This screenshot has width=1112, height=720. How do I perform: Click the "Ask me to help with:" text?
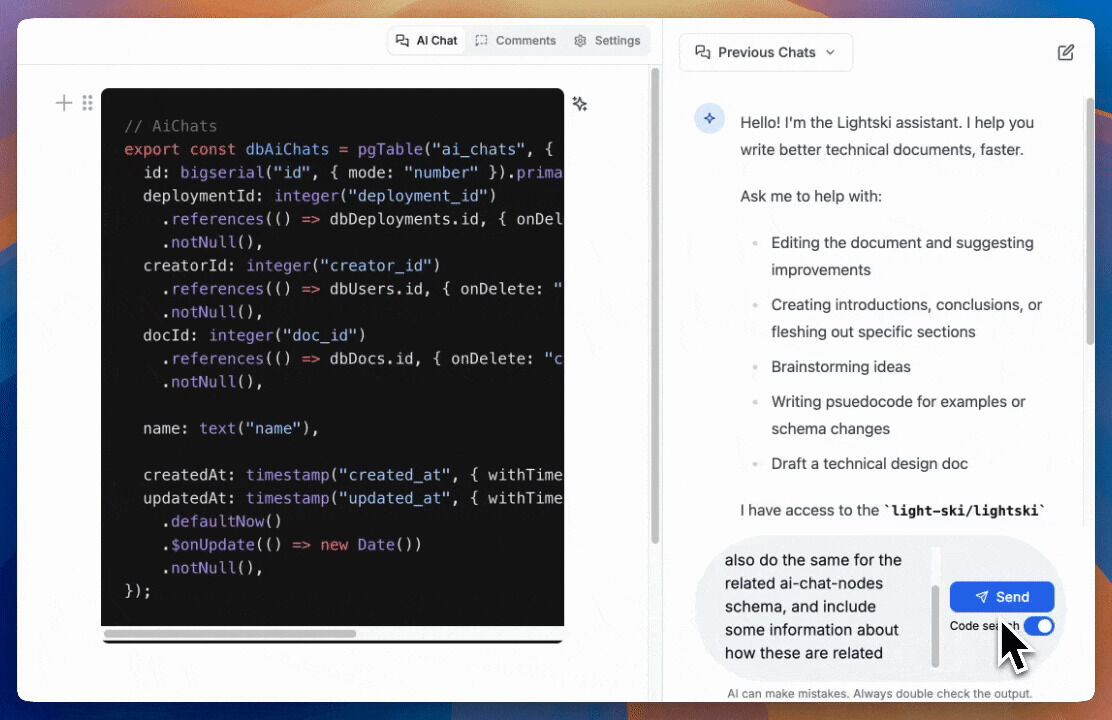pos(811,196)
